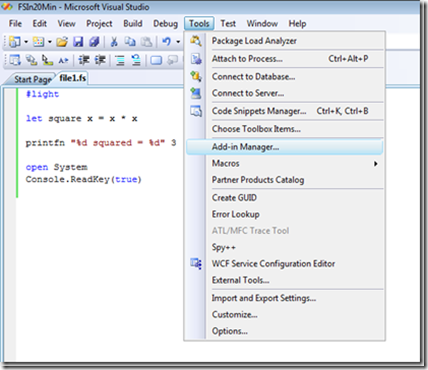Open the Debug menu
Image resolution: width=428 pixels, height=370 pixels.
pos(165,24)
